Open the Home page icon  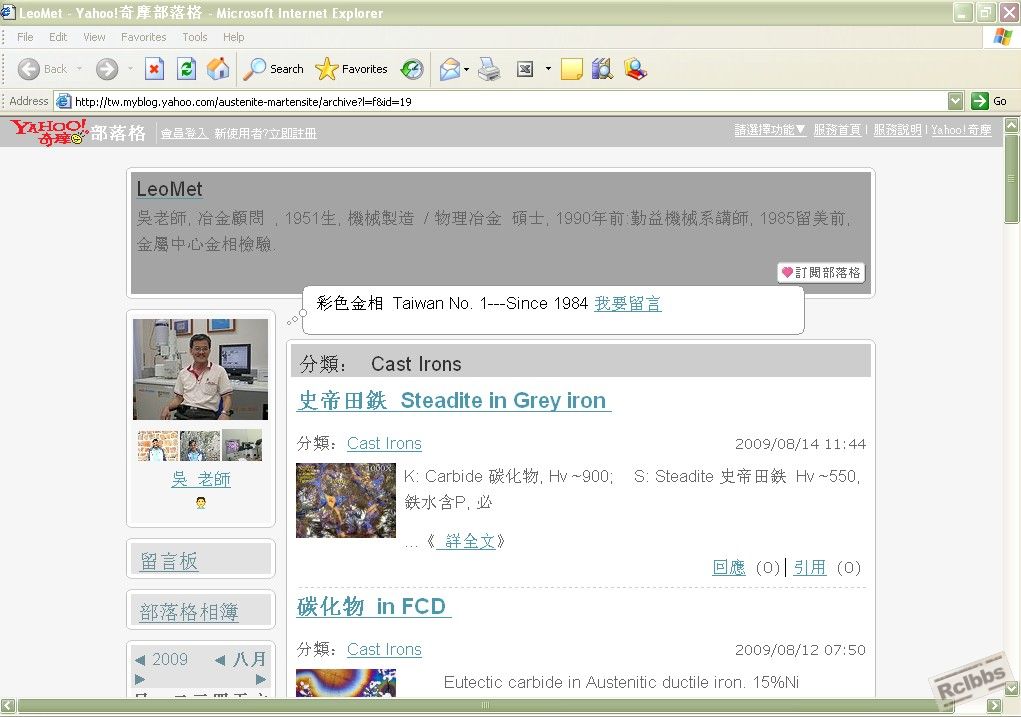[x=218, y=69]
